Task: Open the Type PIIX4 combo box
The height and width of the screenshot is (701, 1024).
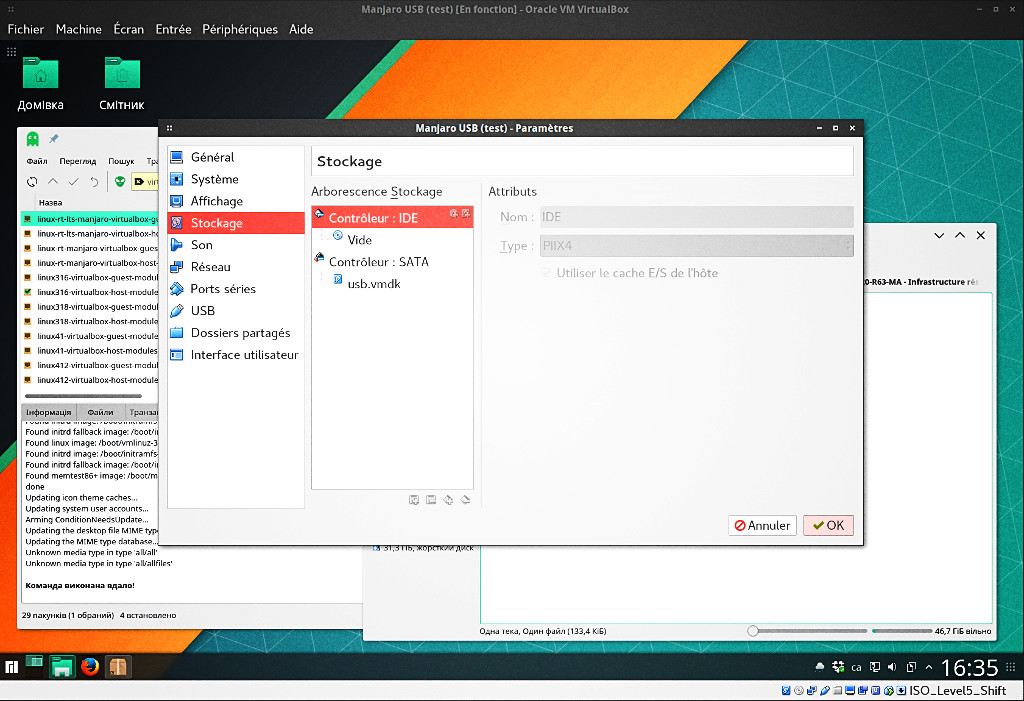Action: pyautogui.click(x=696, y=246)
